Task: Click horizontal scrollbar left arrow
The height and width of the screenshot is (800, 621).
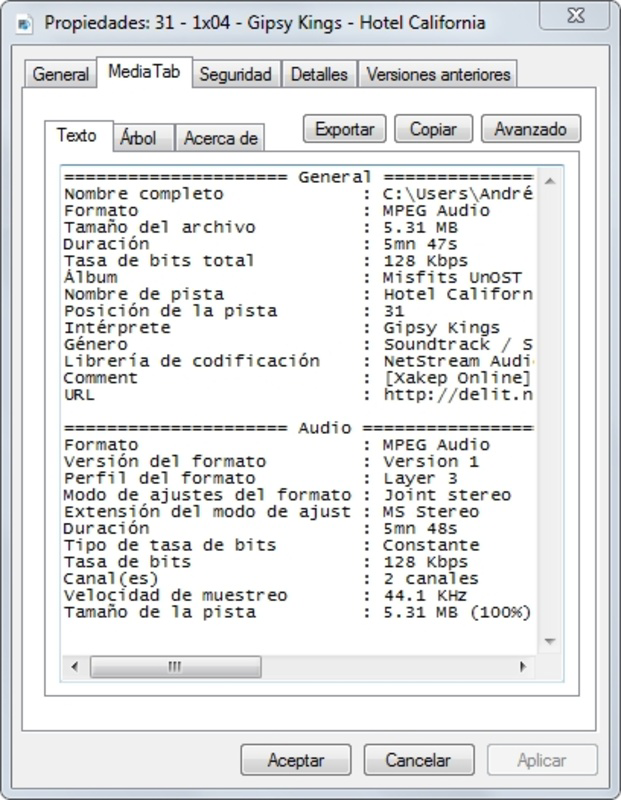Action: pyautogui.click(x=75, y=666)
